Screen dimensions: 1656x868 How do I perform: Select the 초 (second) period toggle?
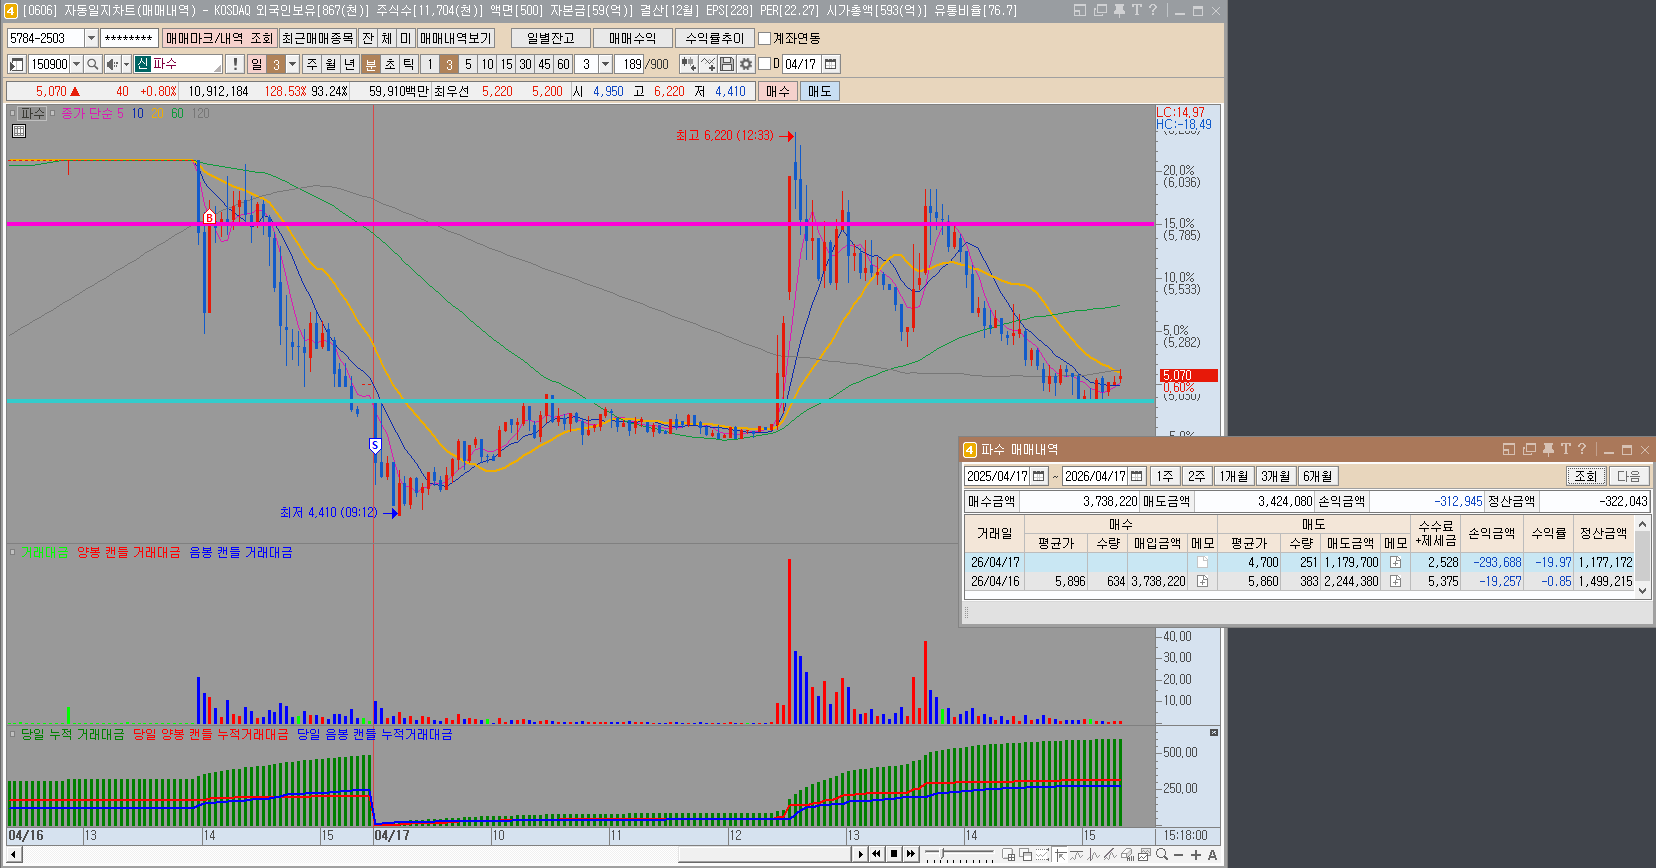390,64
